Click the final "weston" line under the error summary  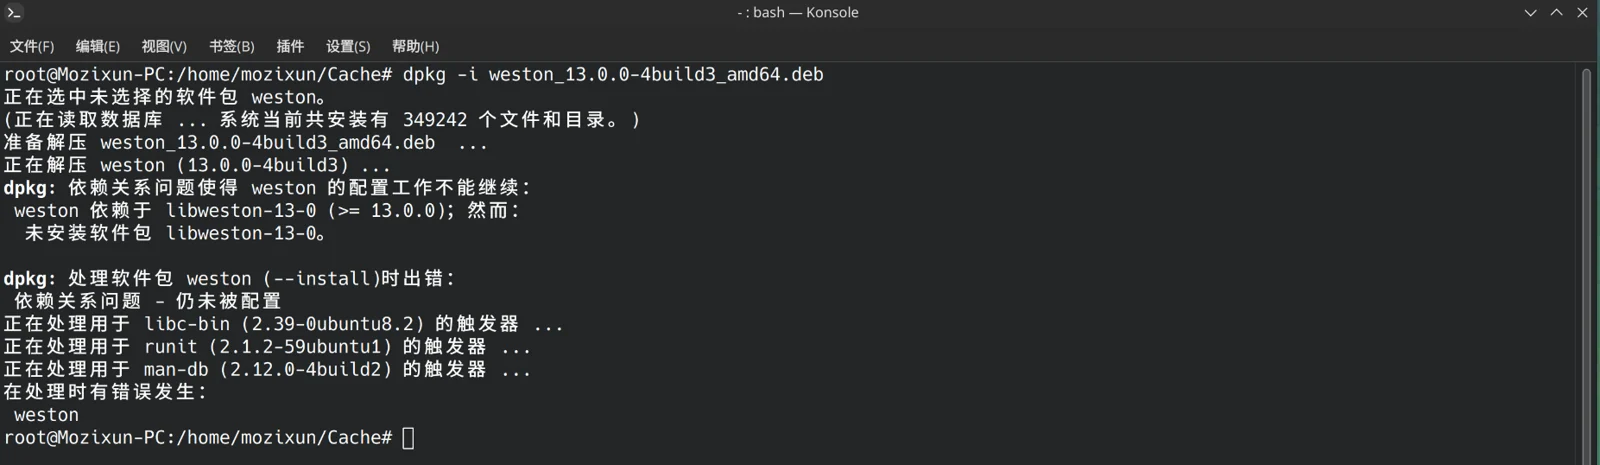pyautogui.click(x=46, y=415)
